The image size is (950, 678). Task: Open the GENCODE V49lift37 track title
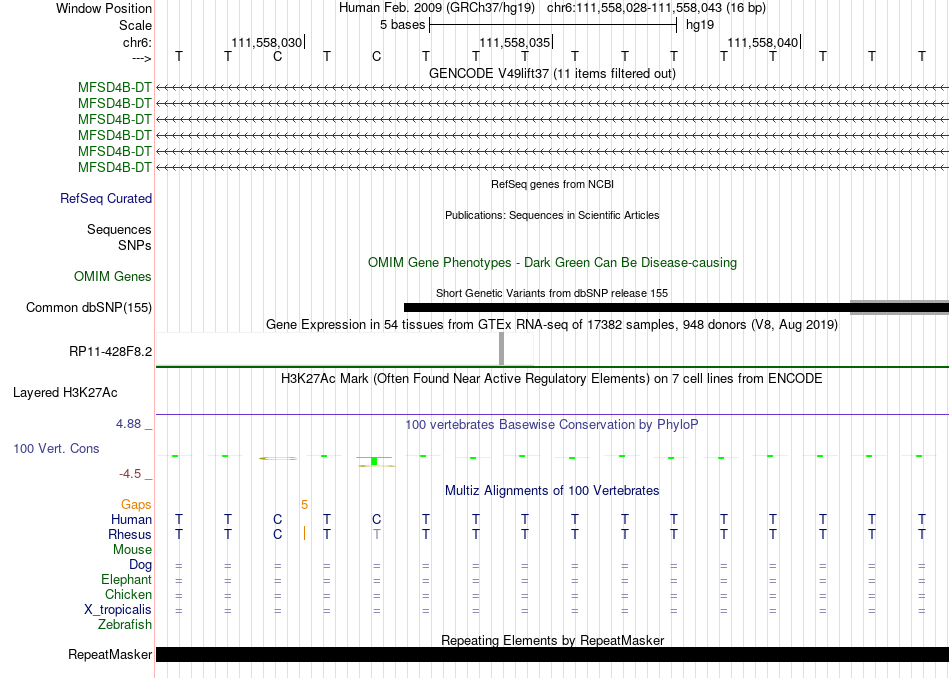[552, 73]
